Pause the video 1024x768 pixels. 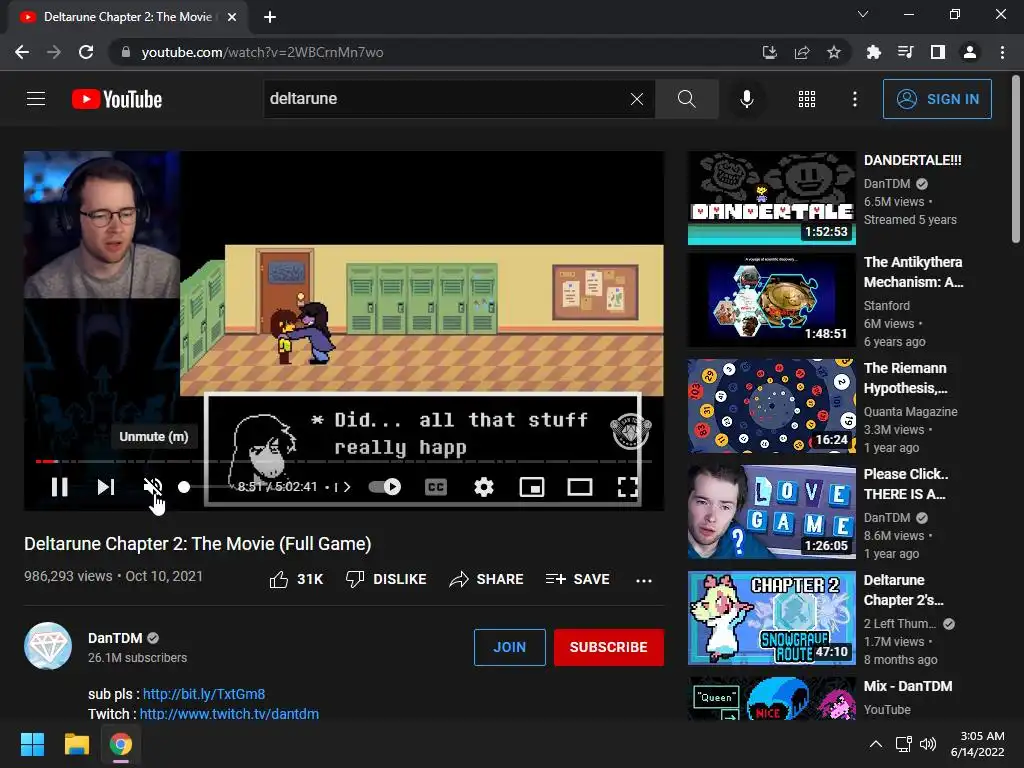(59, 487)
